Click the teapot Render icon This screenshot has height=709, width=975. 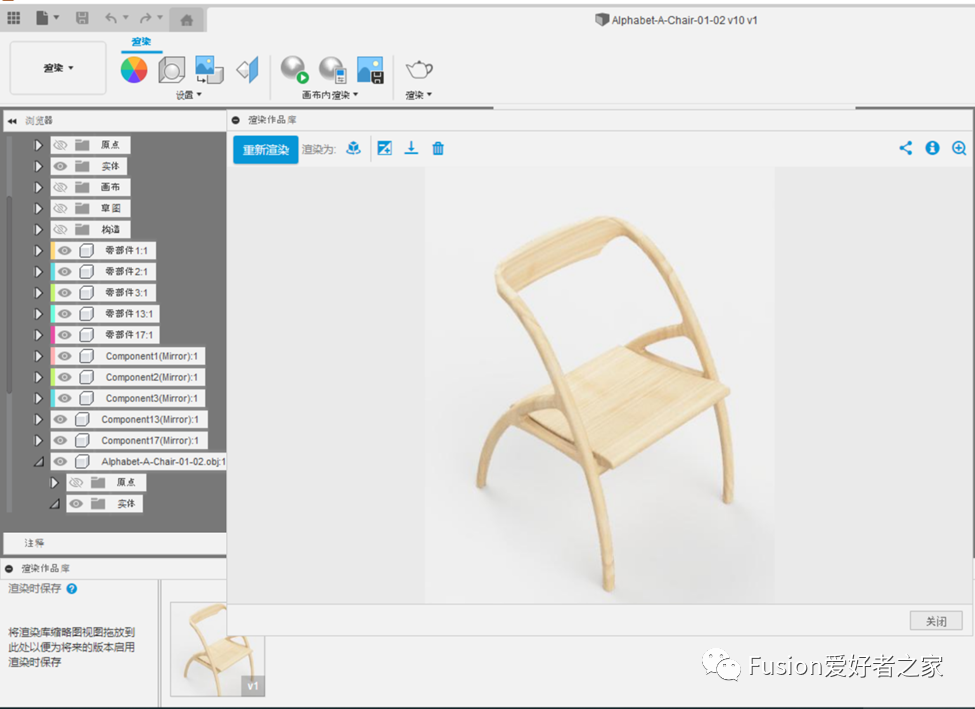pos(419,69)
